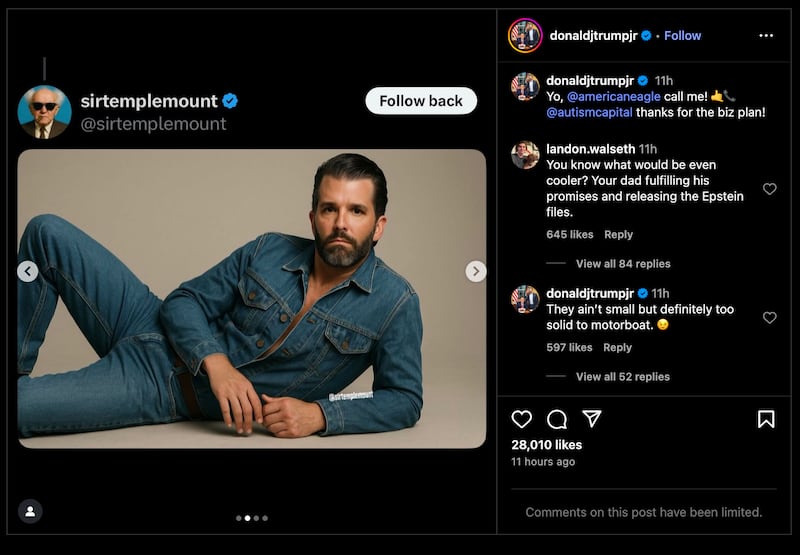Go to the previous carousel image
The width and height of the screenshot is (800, 555).
tap(28, 271)
